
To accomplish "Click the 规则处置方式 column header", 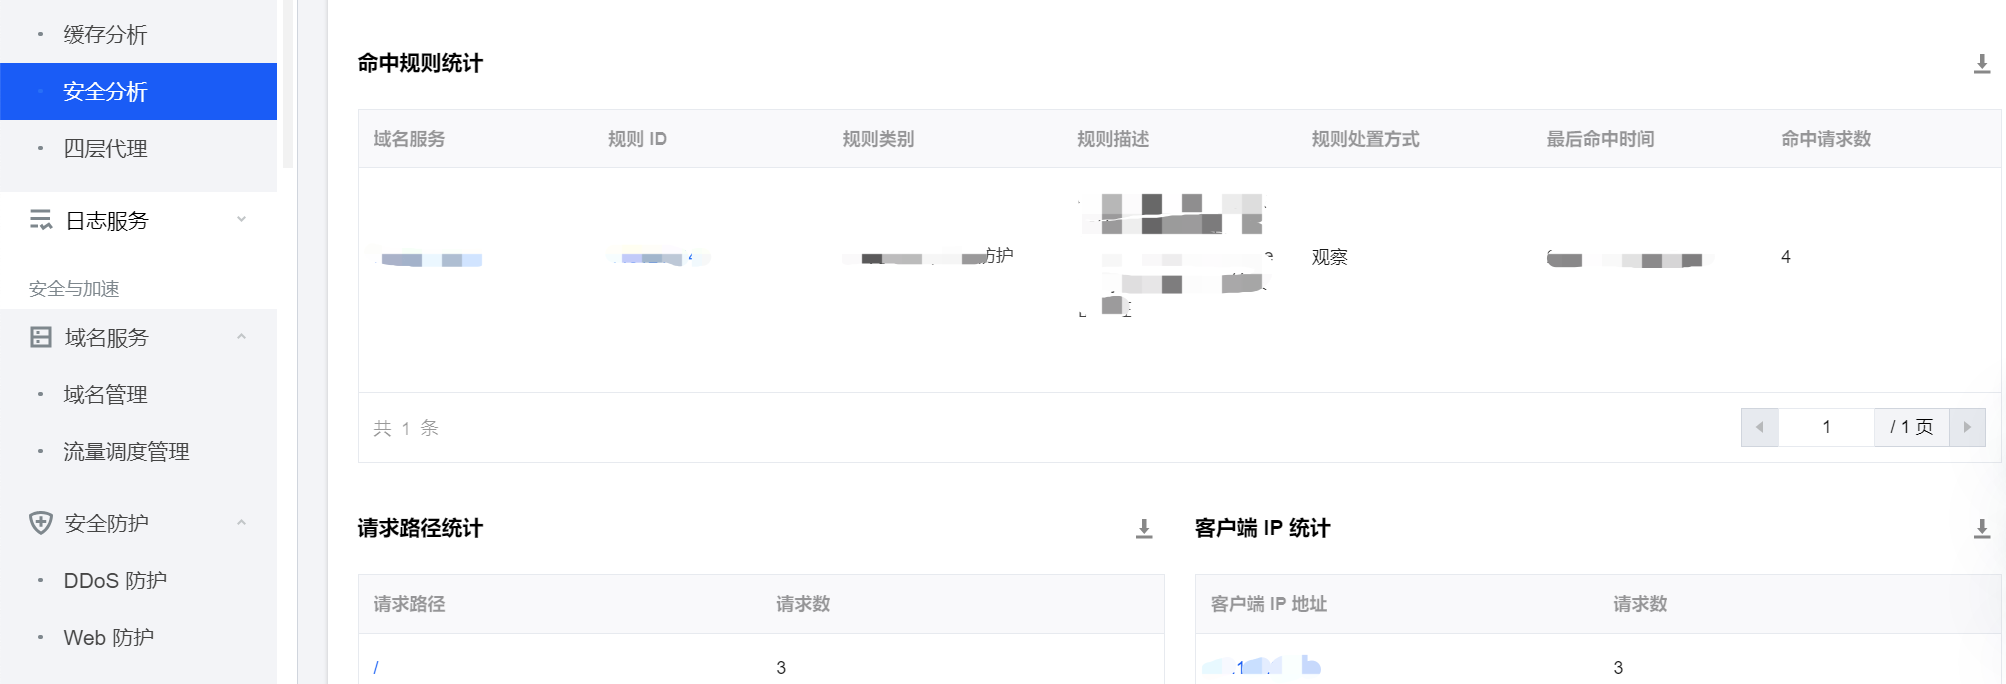I will pos(1365,139).
